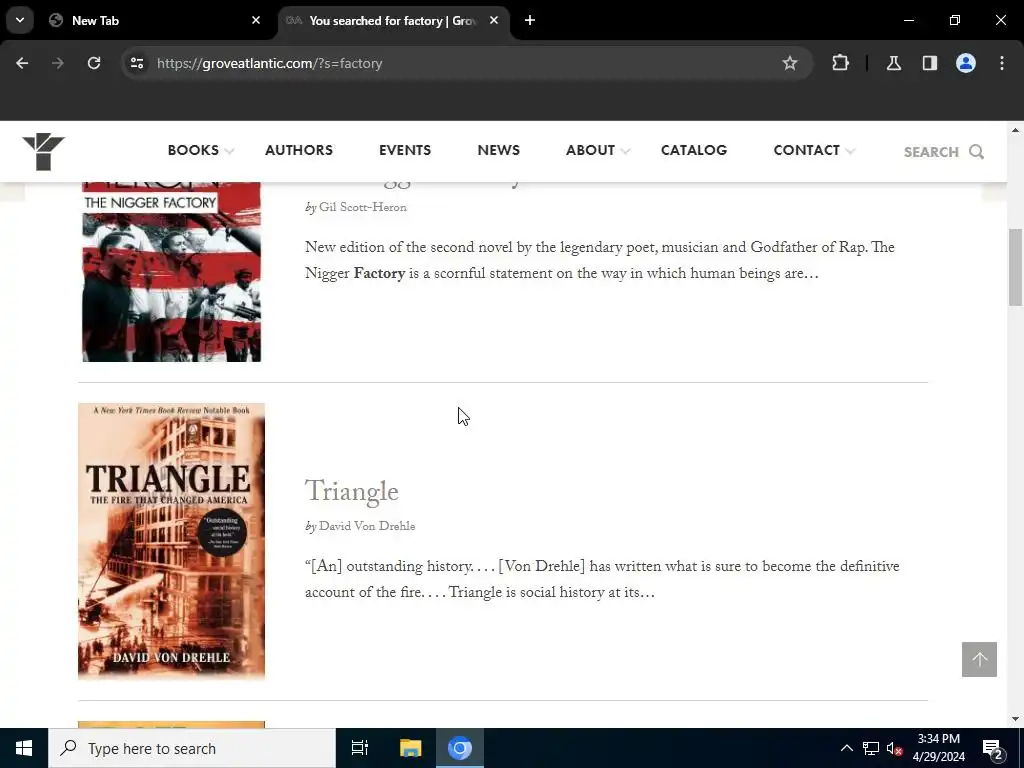The width and height of the screenshot is (1024, 768).
Task: Click the page vertical scrollbar thumb
Action: 1016,267
